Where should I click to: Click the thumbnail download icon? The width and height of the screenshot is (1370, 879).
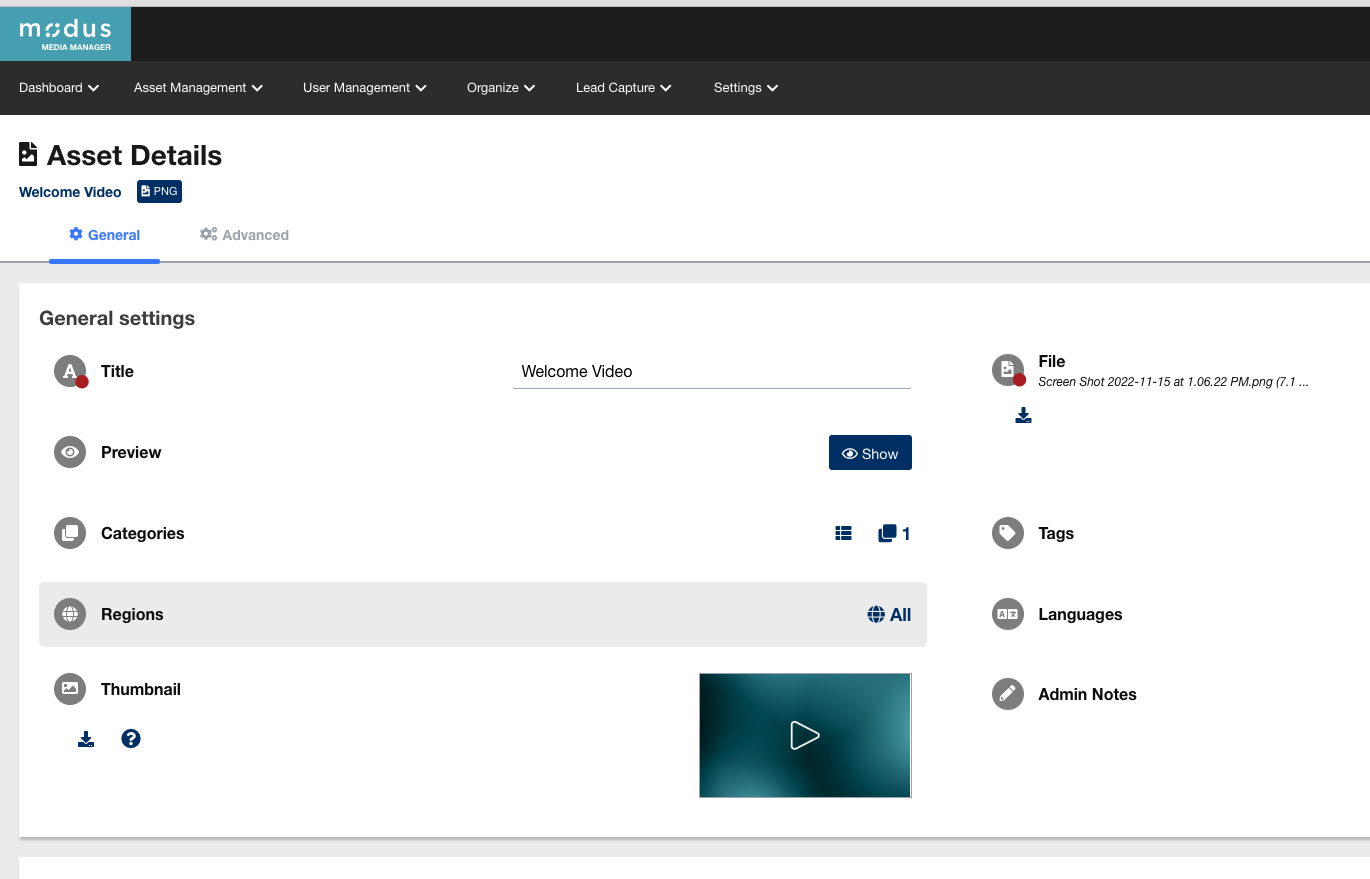(86, 739)
